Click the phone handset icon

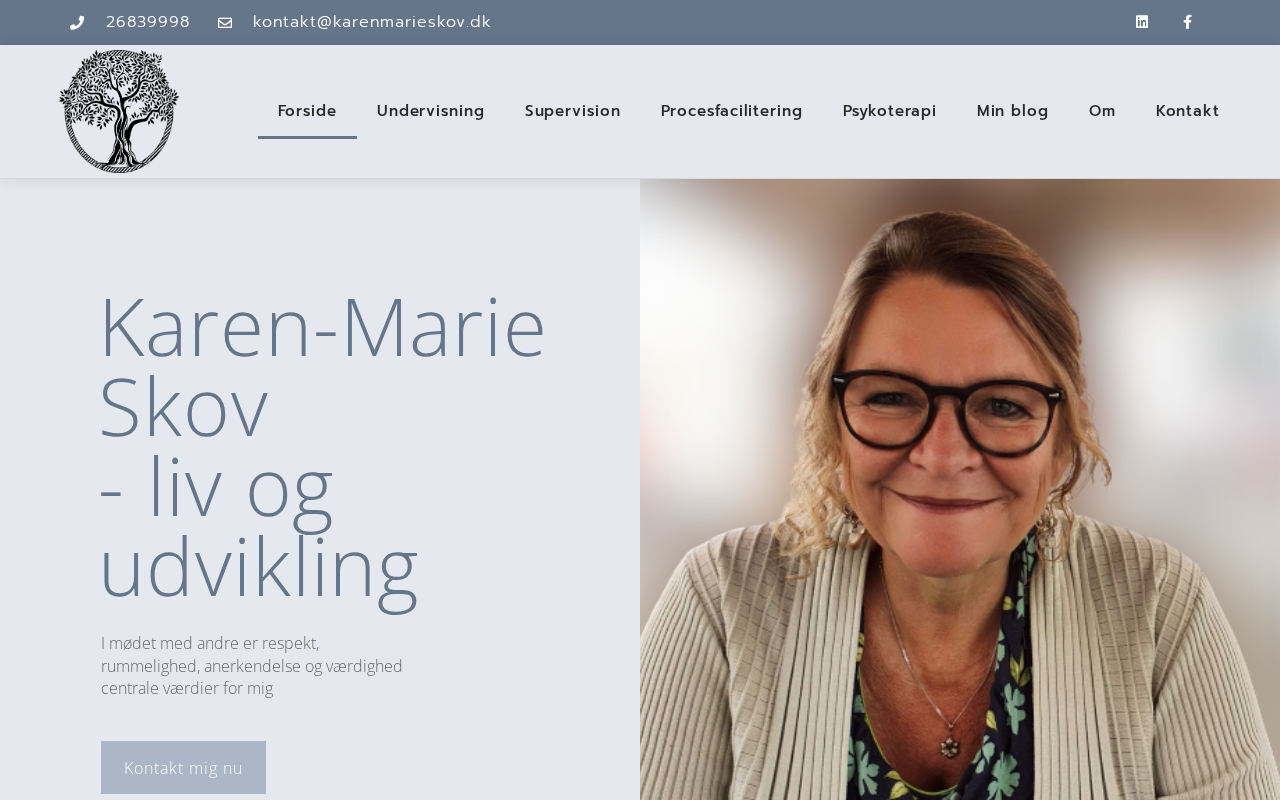77,23
